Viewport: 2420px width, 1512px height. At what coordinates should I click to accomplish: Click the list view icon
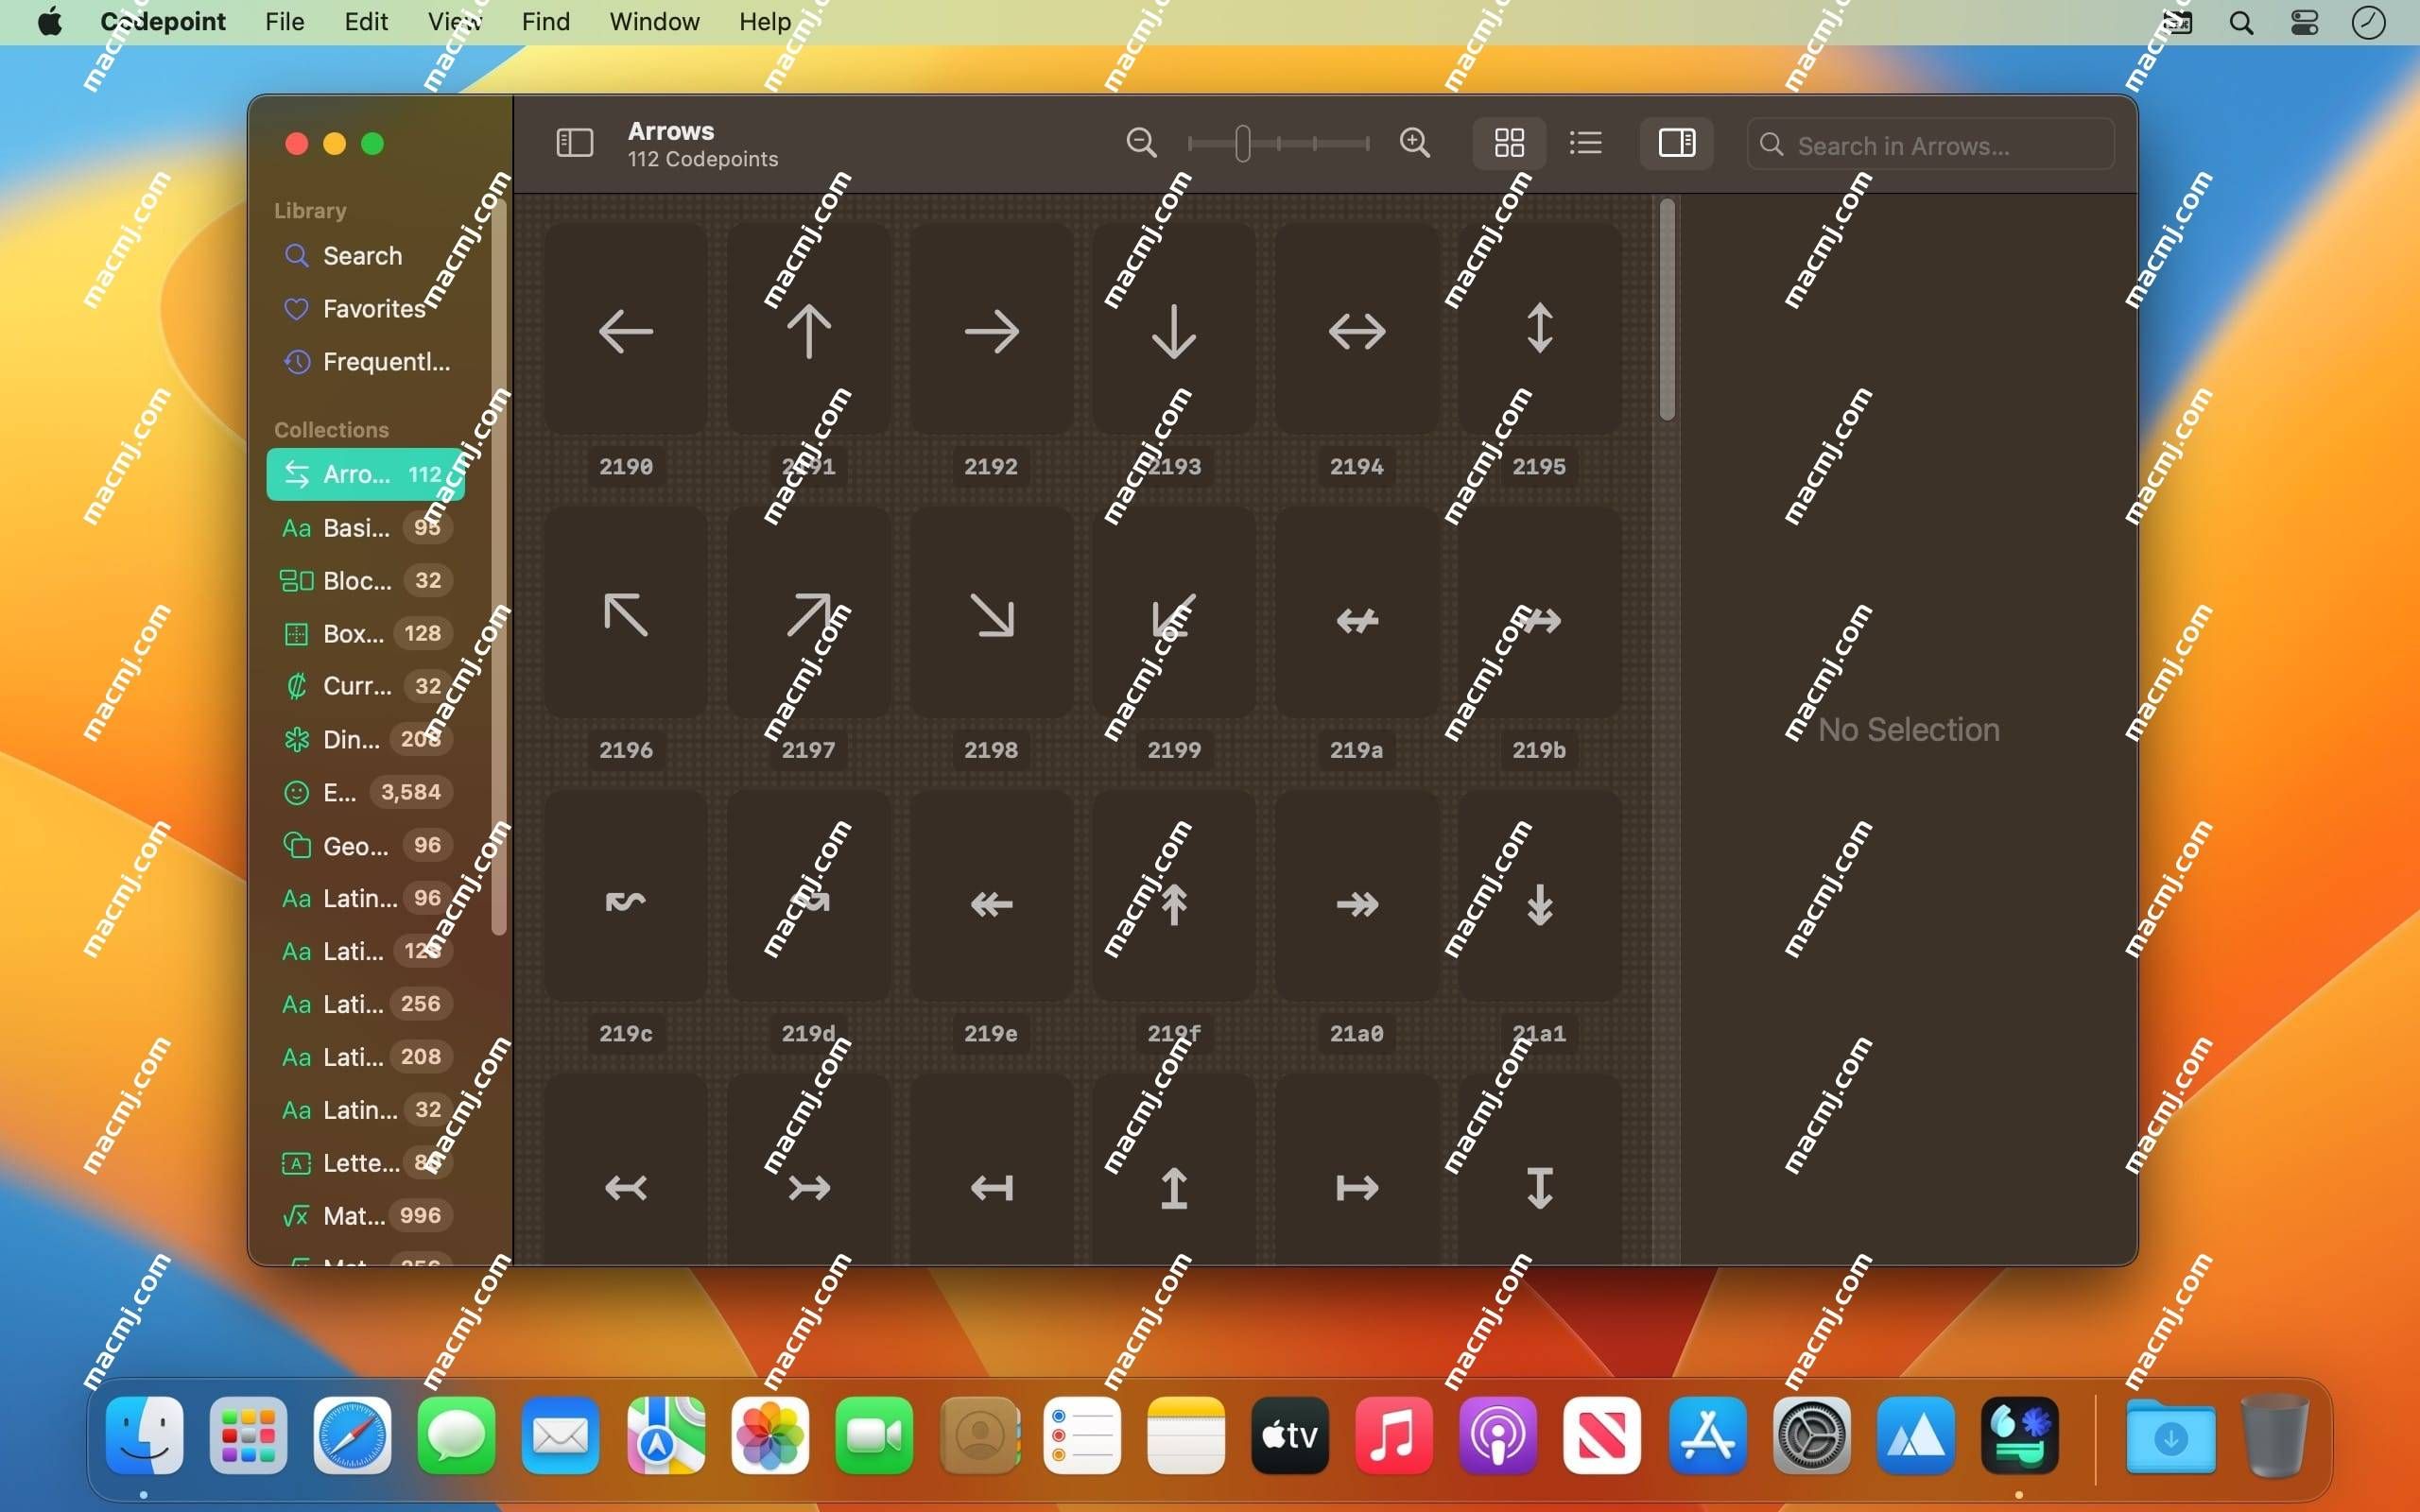(1582, 145)
